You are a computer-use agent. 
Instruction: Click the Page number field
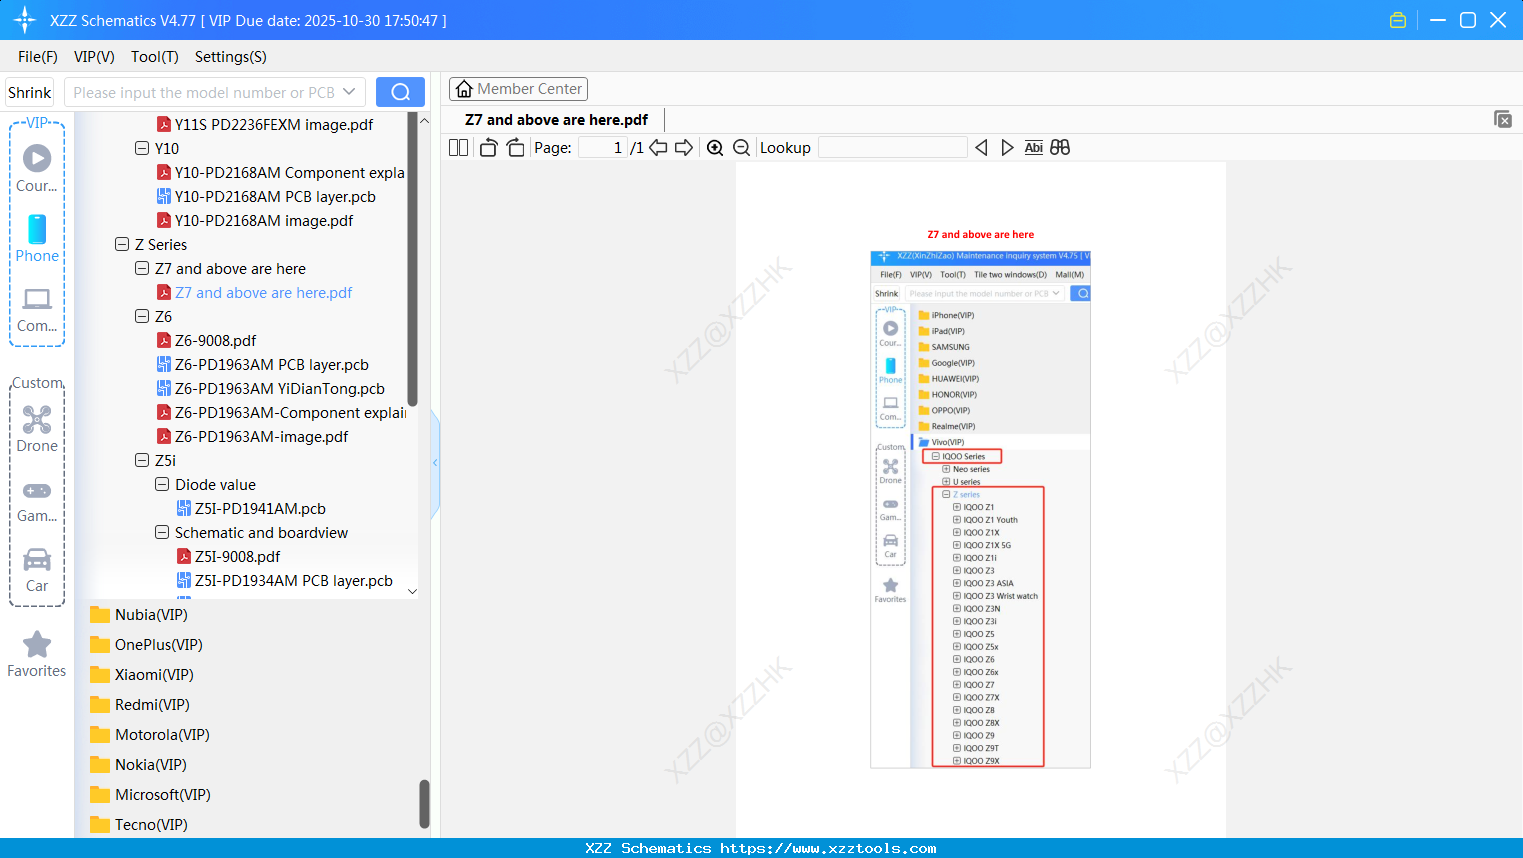(x=602, y=148)
